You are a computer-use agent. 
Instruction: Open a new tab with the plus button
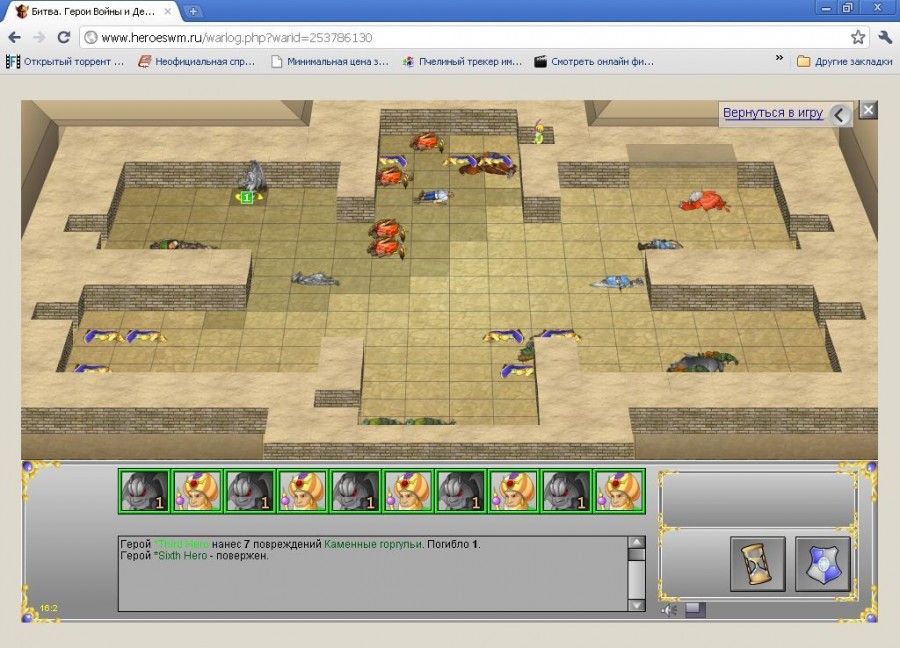[x=193, y=11]
